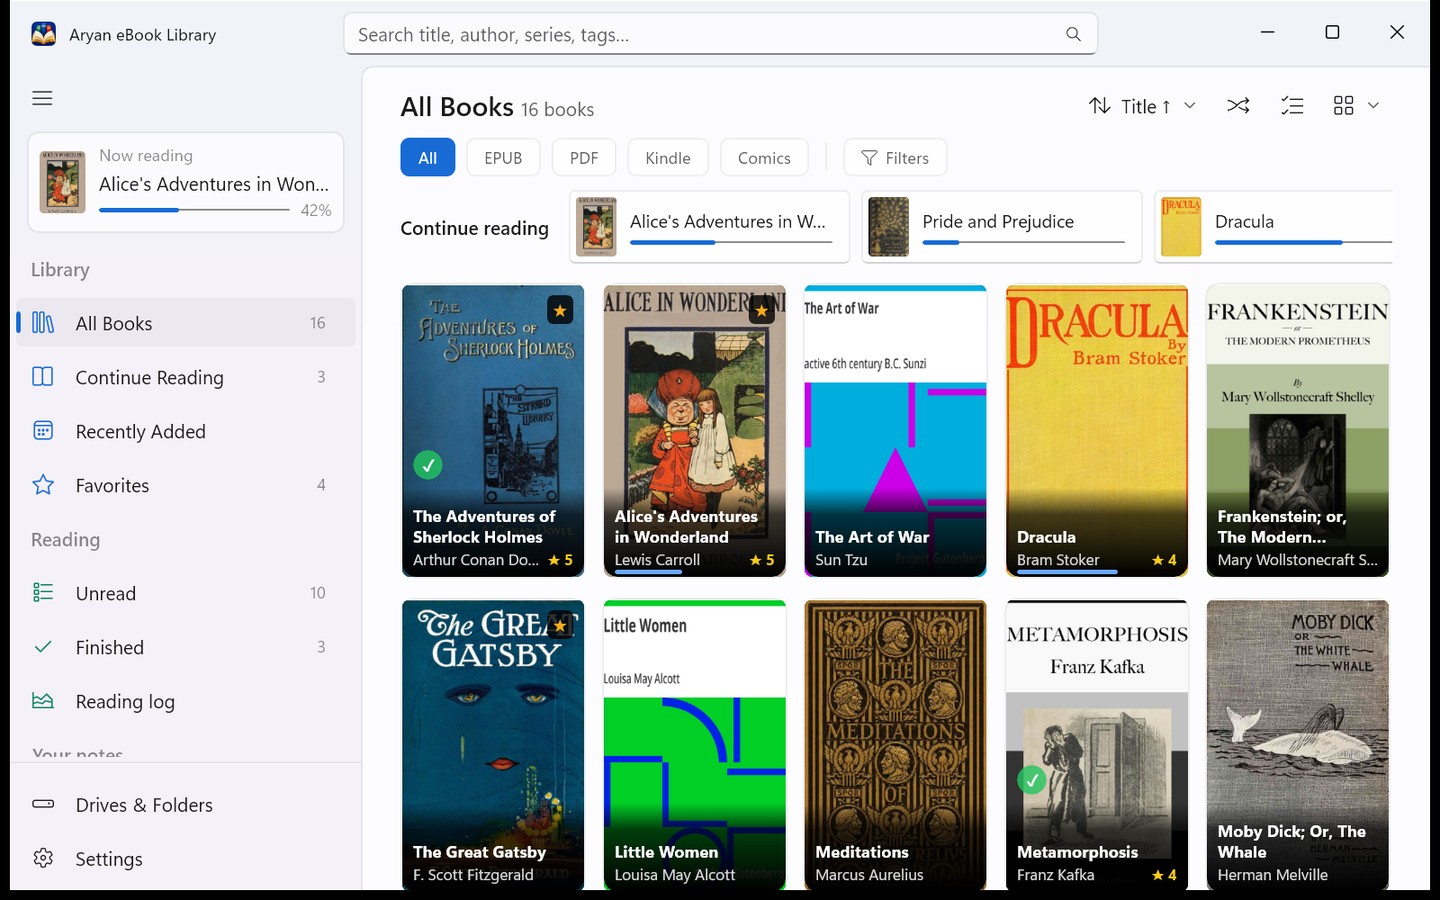Select the EPUB format tab
The height and width of the screenshot is (900, 1440).
point(503,158)
